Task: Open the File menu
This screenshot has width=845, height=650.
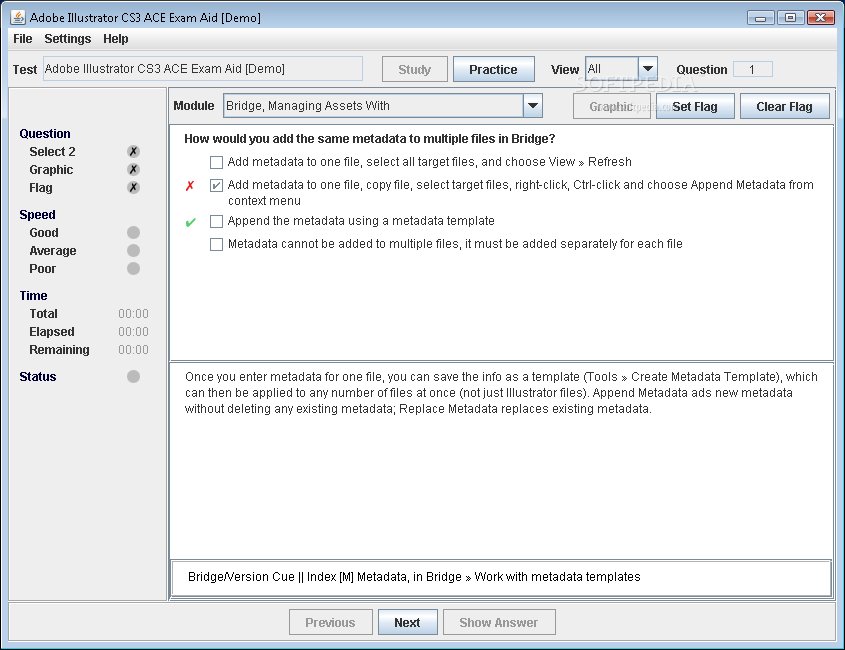Action: tap(23, 39)
